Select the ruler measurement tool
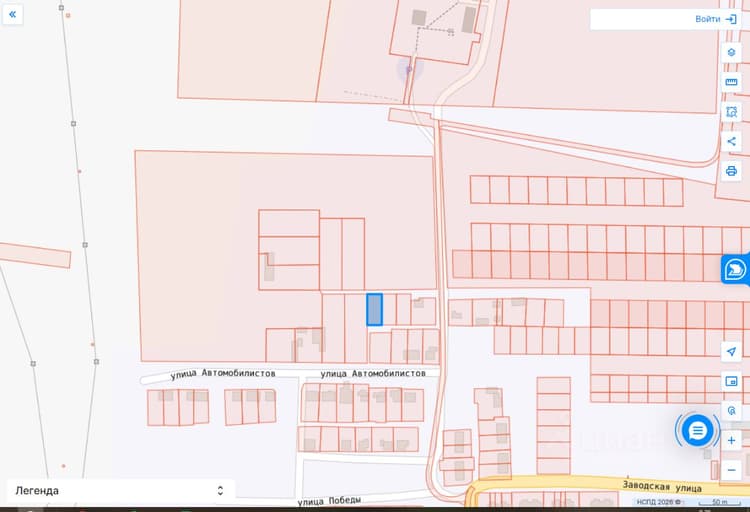Image resolution: width=750 pixels, height=512 pixels. point(731,82)
